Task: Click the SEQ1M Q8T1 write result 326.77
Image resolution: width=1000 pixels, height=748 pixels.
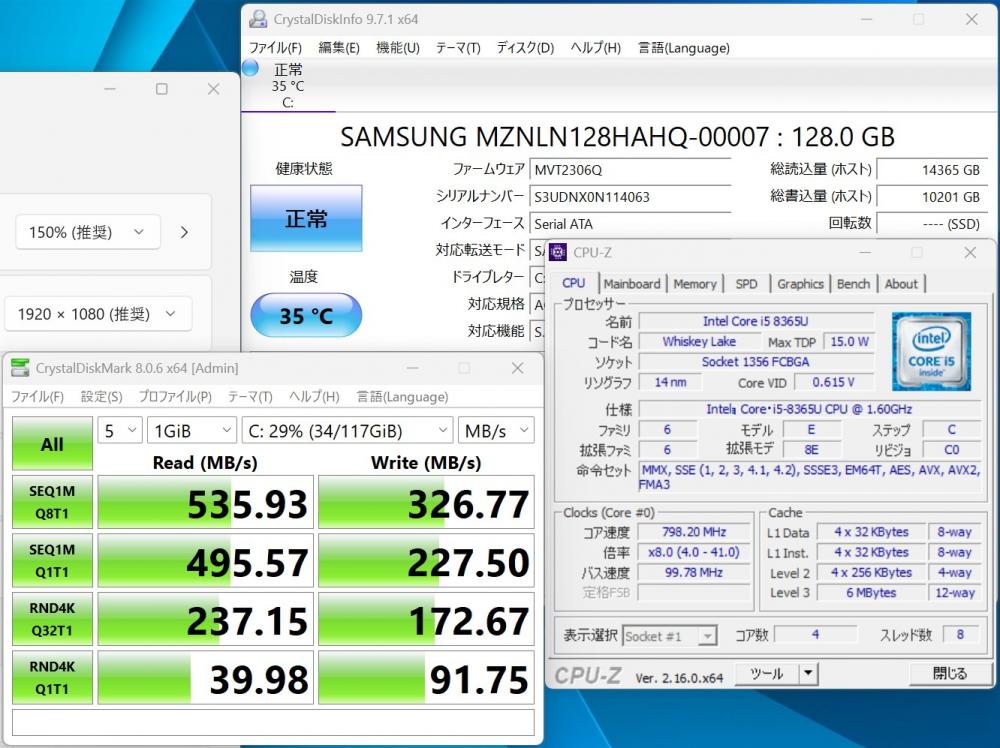Action: (x=426, y=502)
